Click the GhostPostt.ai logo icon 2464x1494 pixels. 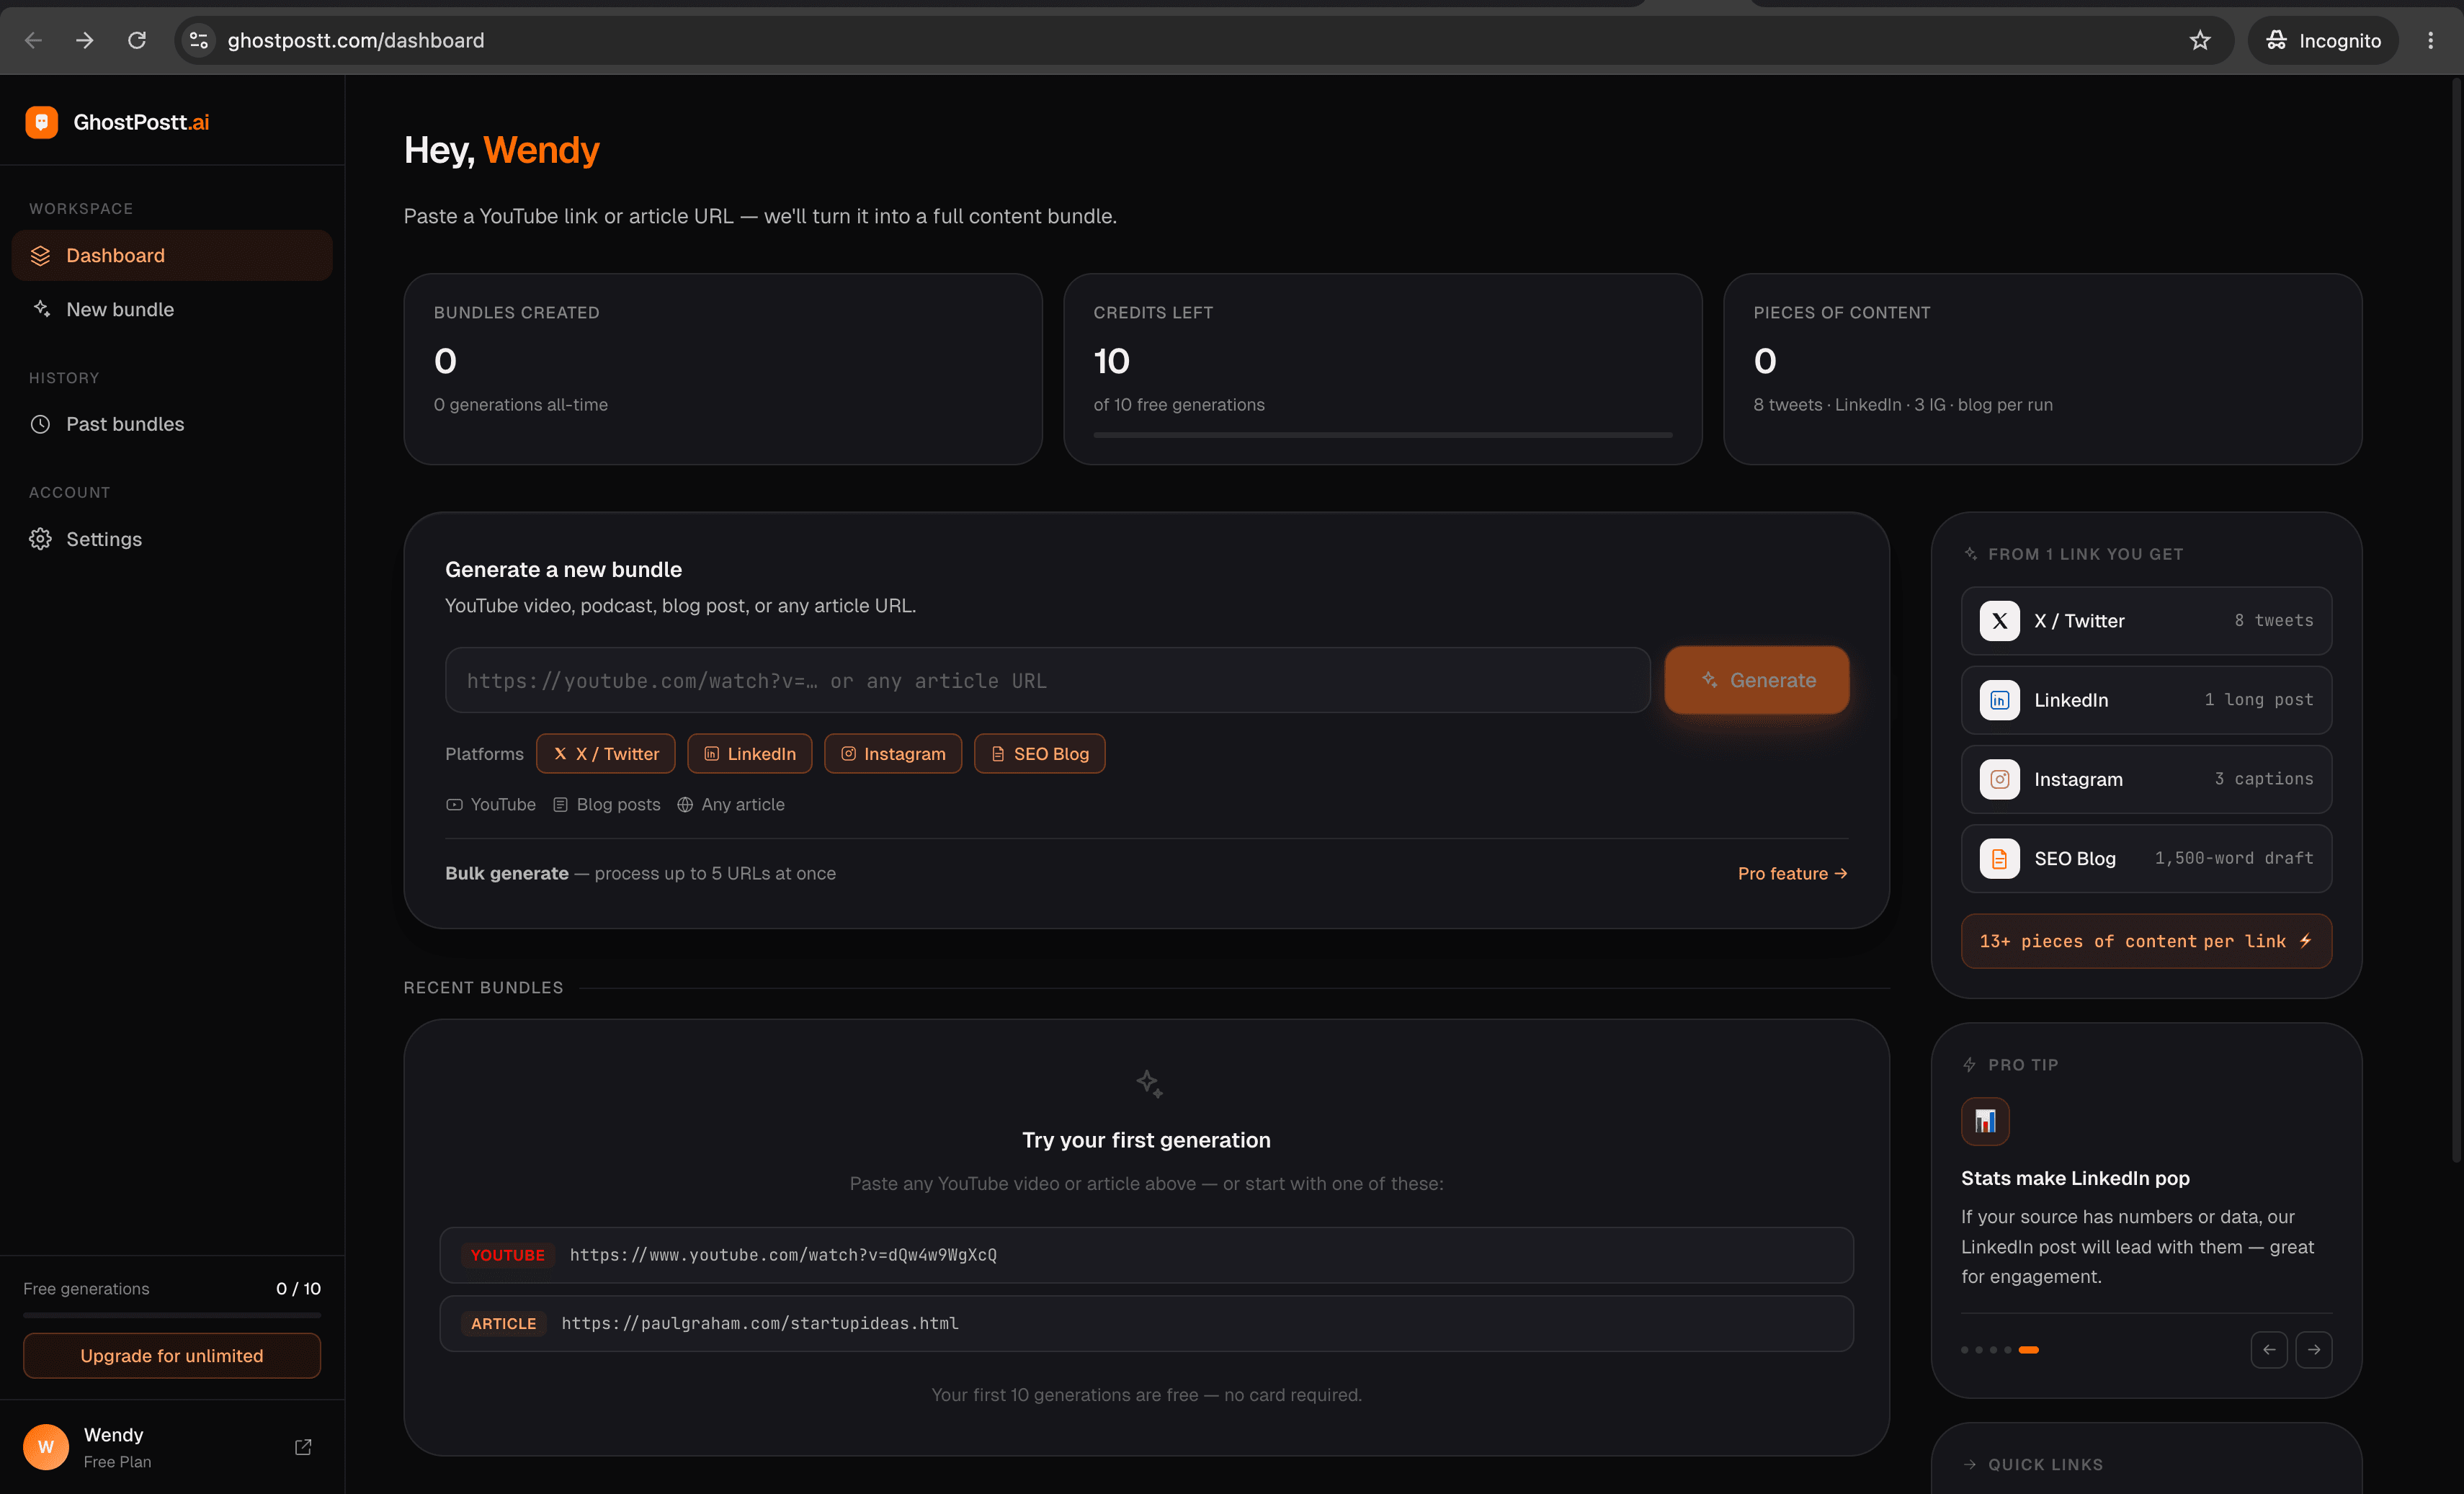(41, 122)
